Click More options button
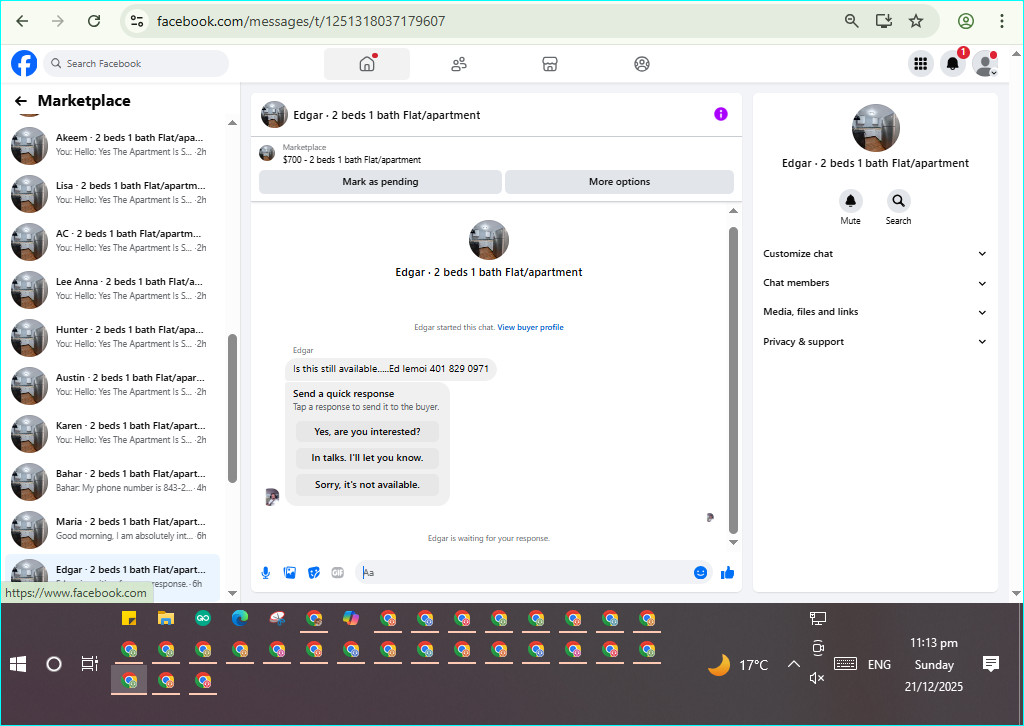Image resolution: width=1024 pixels, height=726 pixels. point(619,182)
